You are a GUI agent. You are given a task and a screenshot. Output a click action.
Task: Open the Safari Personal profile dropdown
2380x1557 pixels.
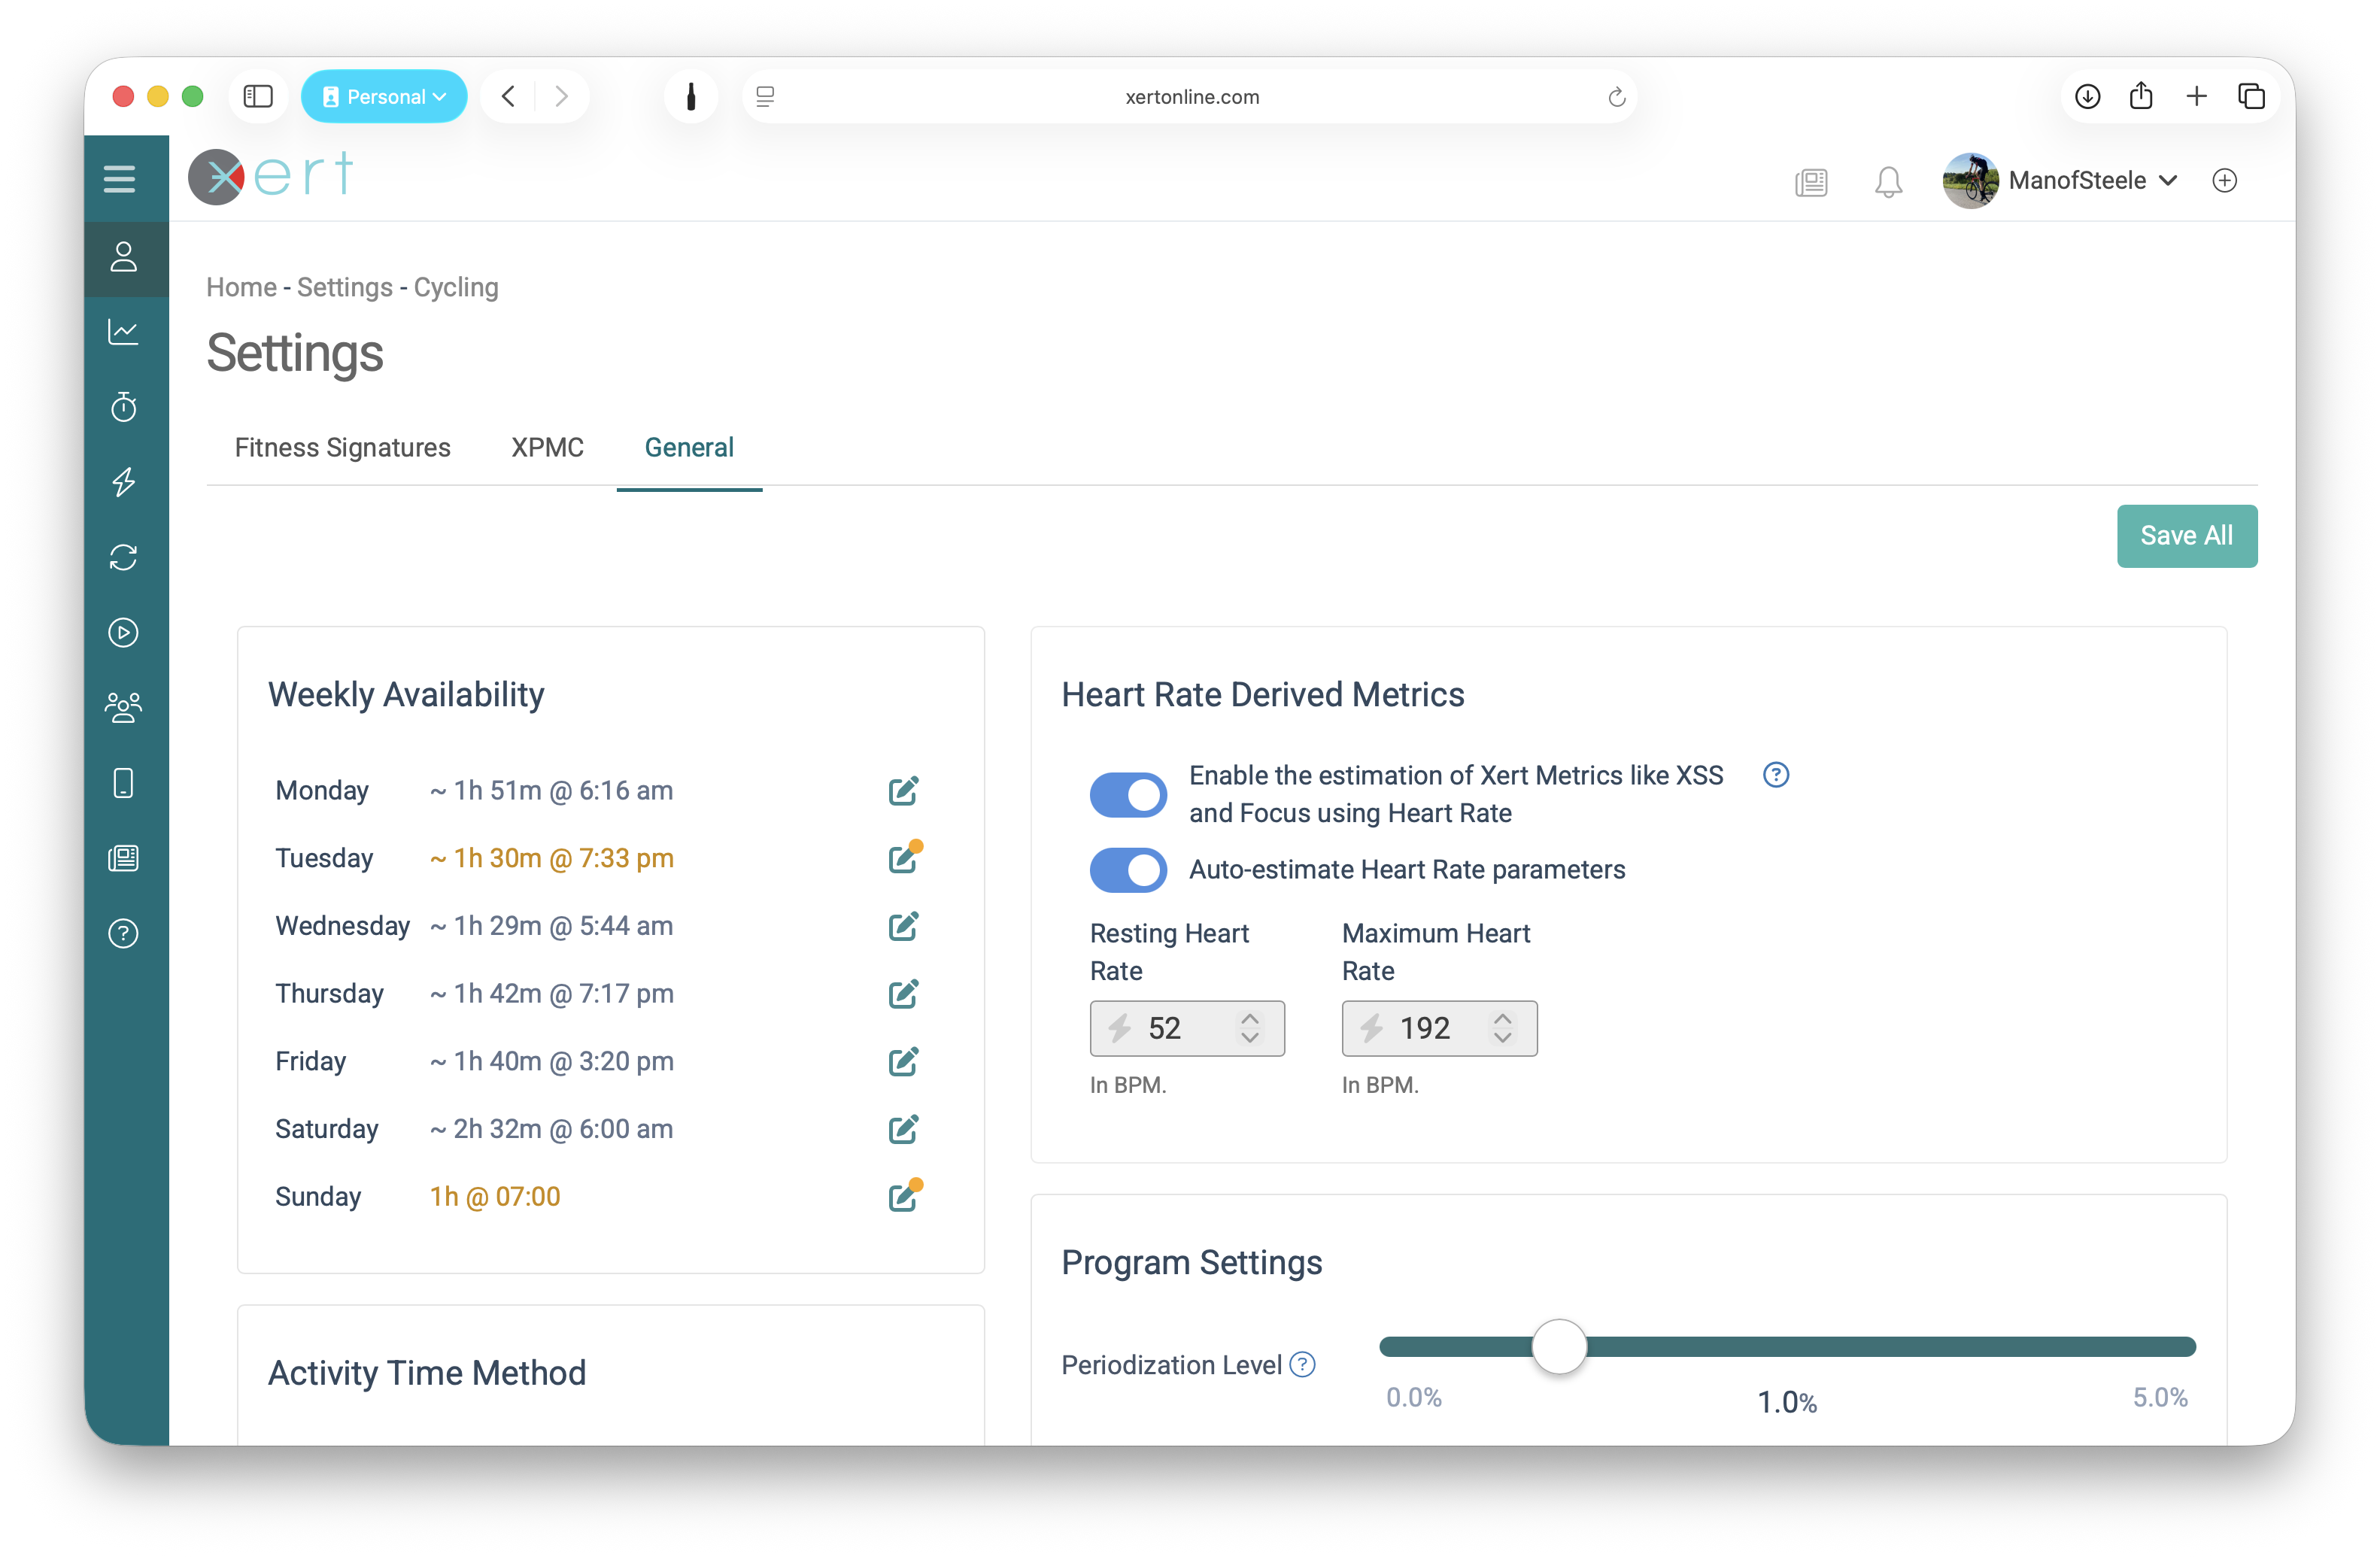pyautogui.click(x=384, y=97)
